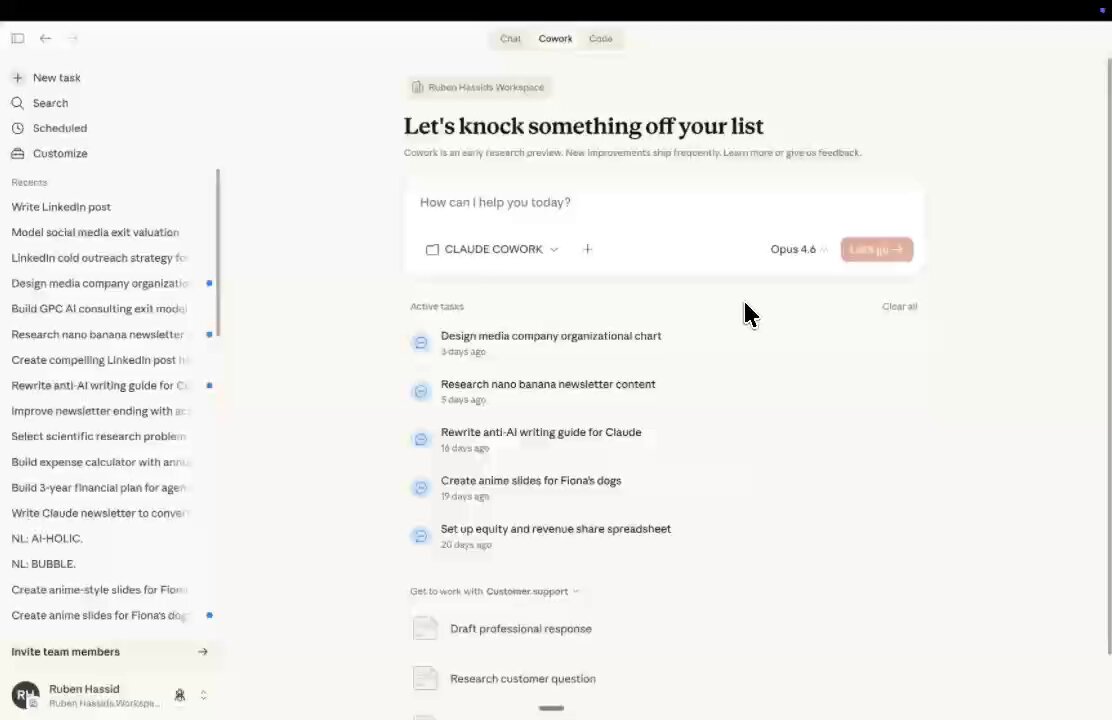Click the Invite team members arrow
1112x720 pixels.
203,651
